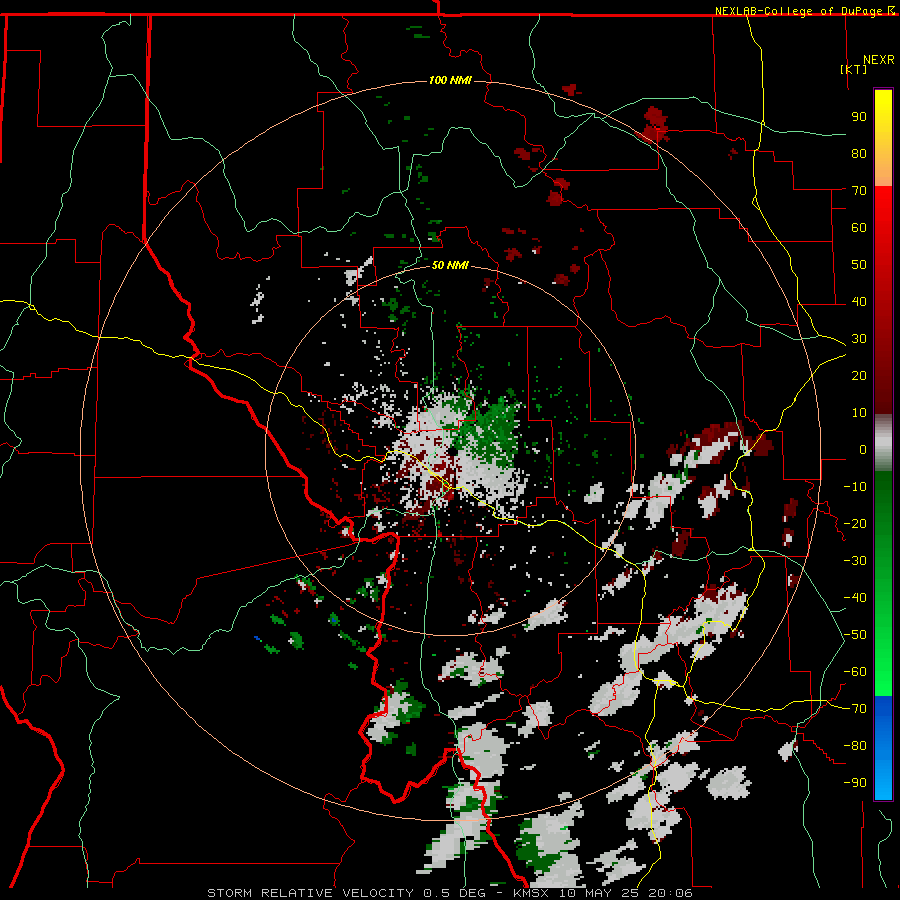
Task: Click the -80 value on velocity scale
Action: tap(855, 746)
